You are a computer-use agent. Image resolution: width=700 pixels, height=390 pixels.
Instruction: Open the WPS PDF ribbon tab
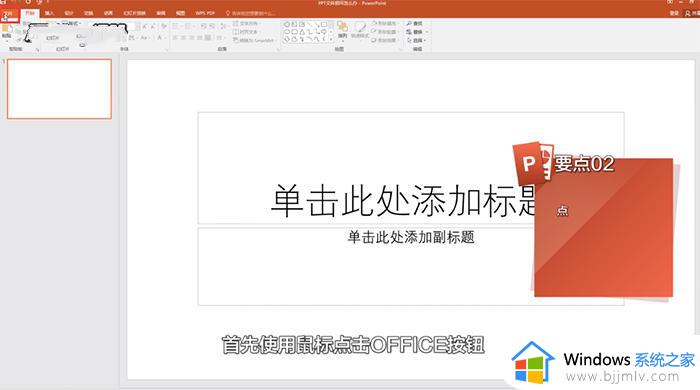pos(205,13)
